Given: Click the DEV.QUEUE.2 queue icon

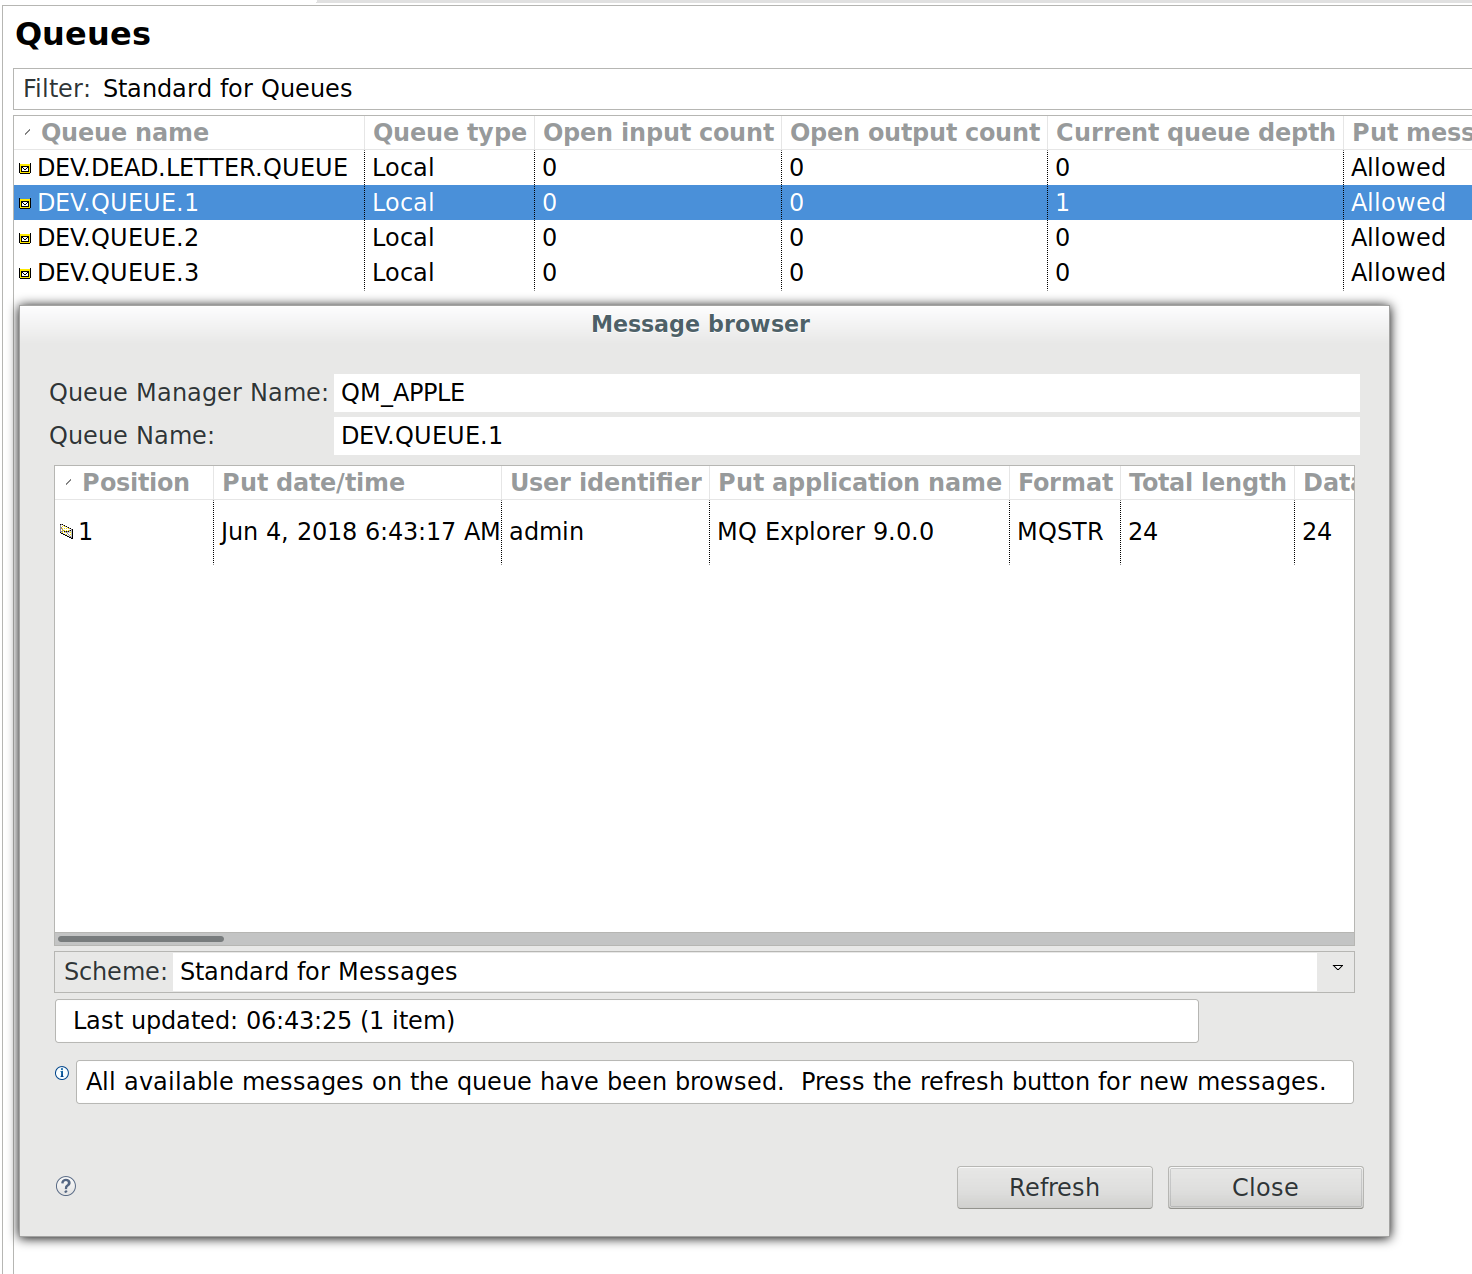Looking at the screenshot, I should click(x=25, y=239).
